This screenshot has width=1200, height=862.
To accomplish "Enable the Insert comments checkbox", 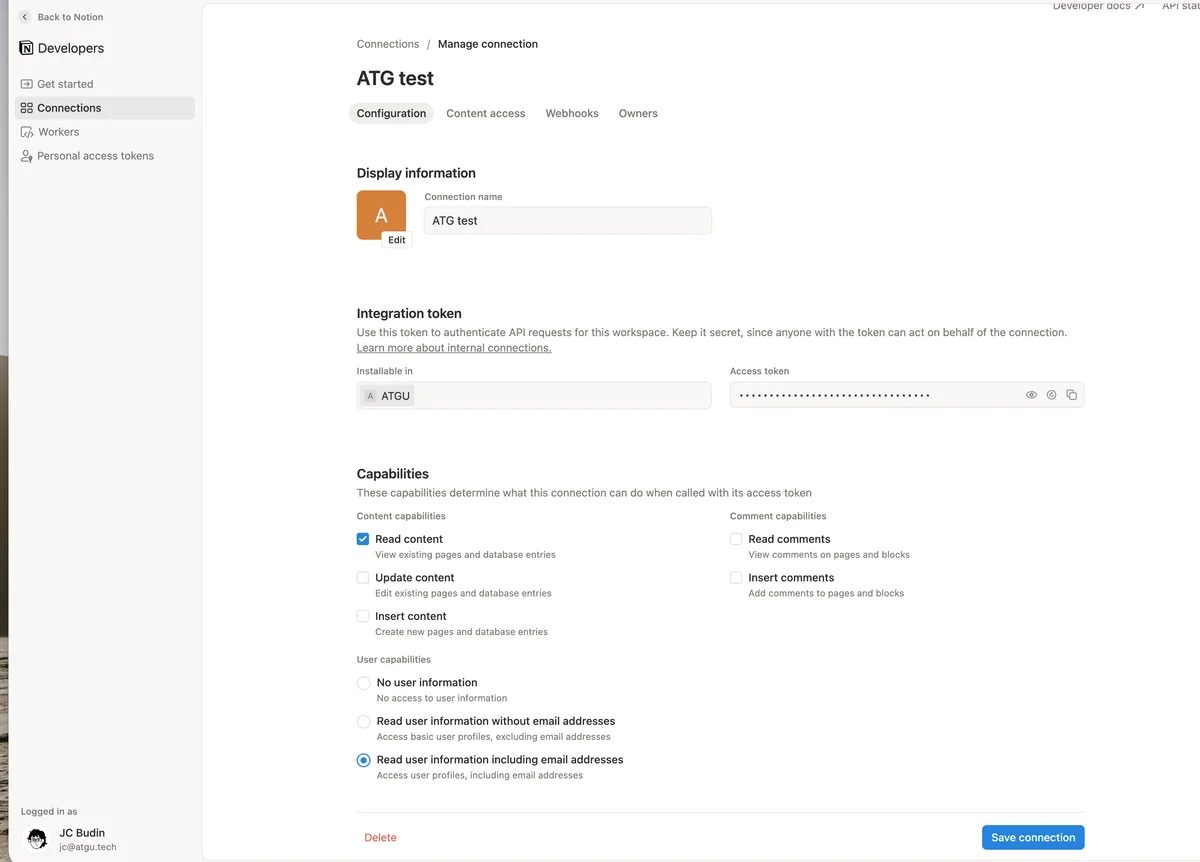I will click(736, 578).
